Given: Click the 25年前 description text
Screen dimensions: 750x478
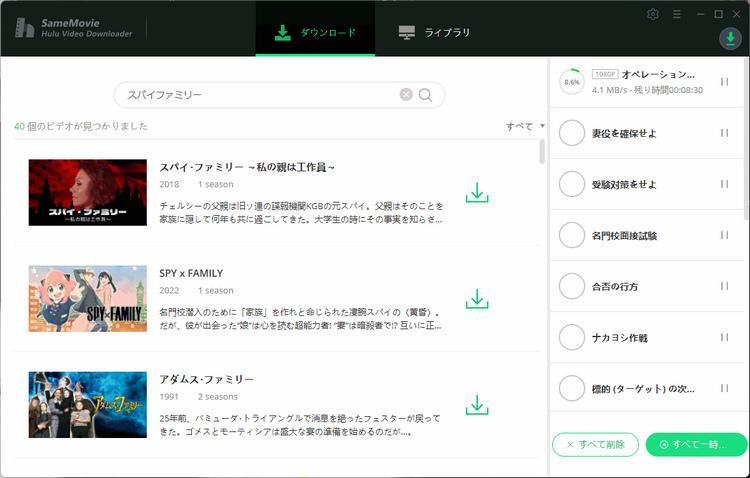Looking at the screenshot, I should coord(299,425).
